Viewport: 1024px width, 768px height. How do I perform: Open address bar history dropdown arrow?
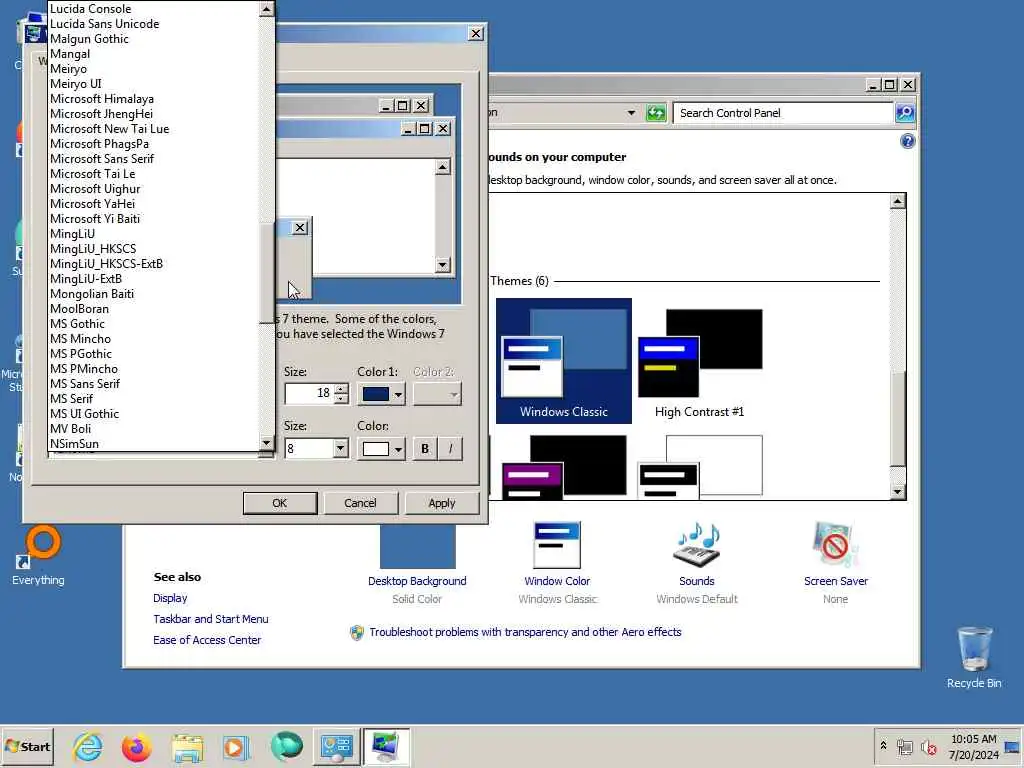tap(631, 113)
